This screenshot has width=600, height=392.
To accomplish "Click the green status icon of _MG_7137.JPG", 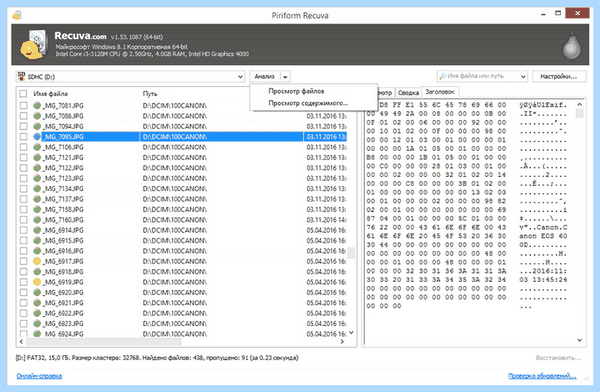I will click(37, 199).
